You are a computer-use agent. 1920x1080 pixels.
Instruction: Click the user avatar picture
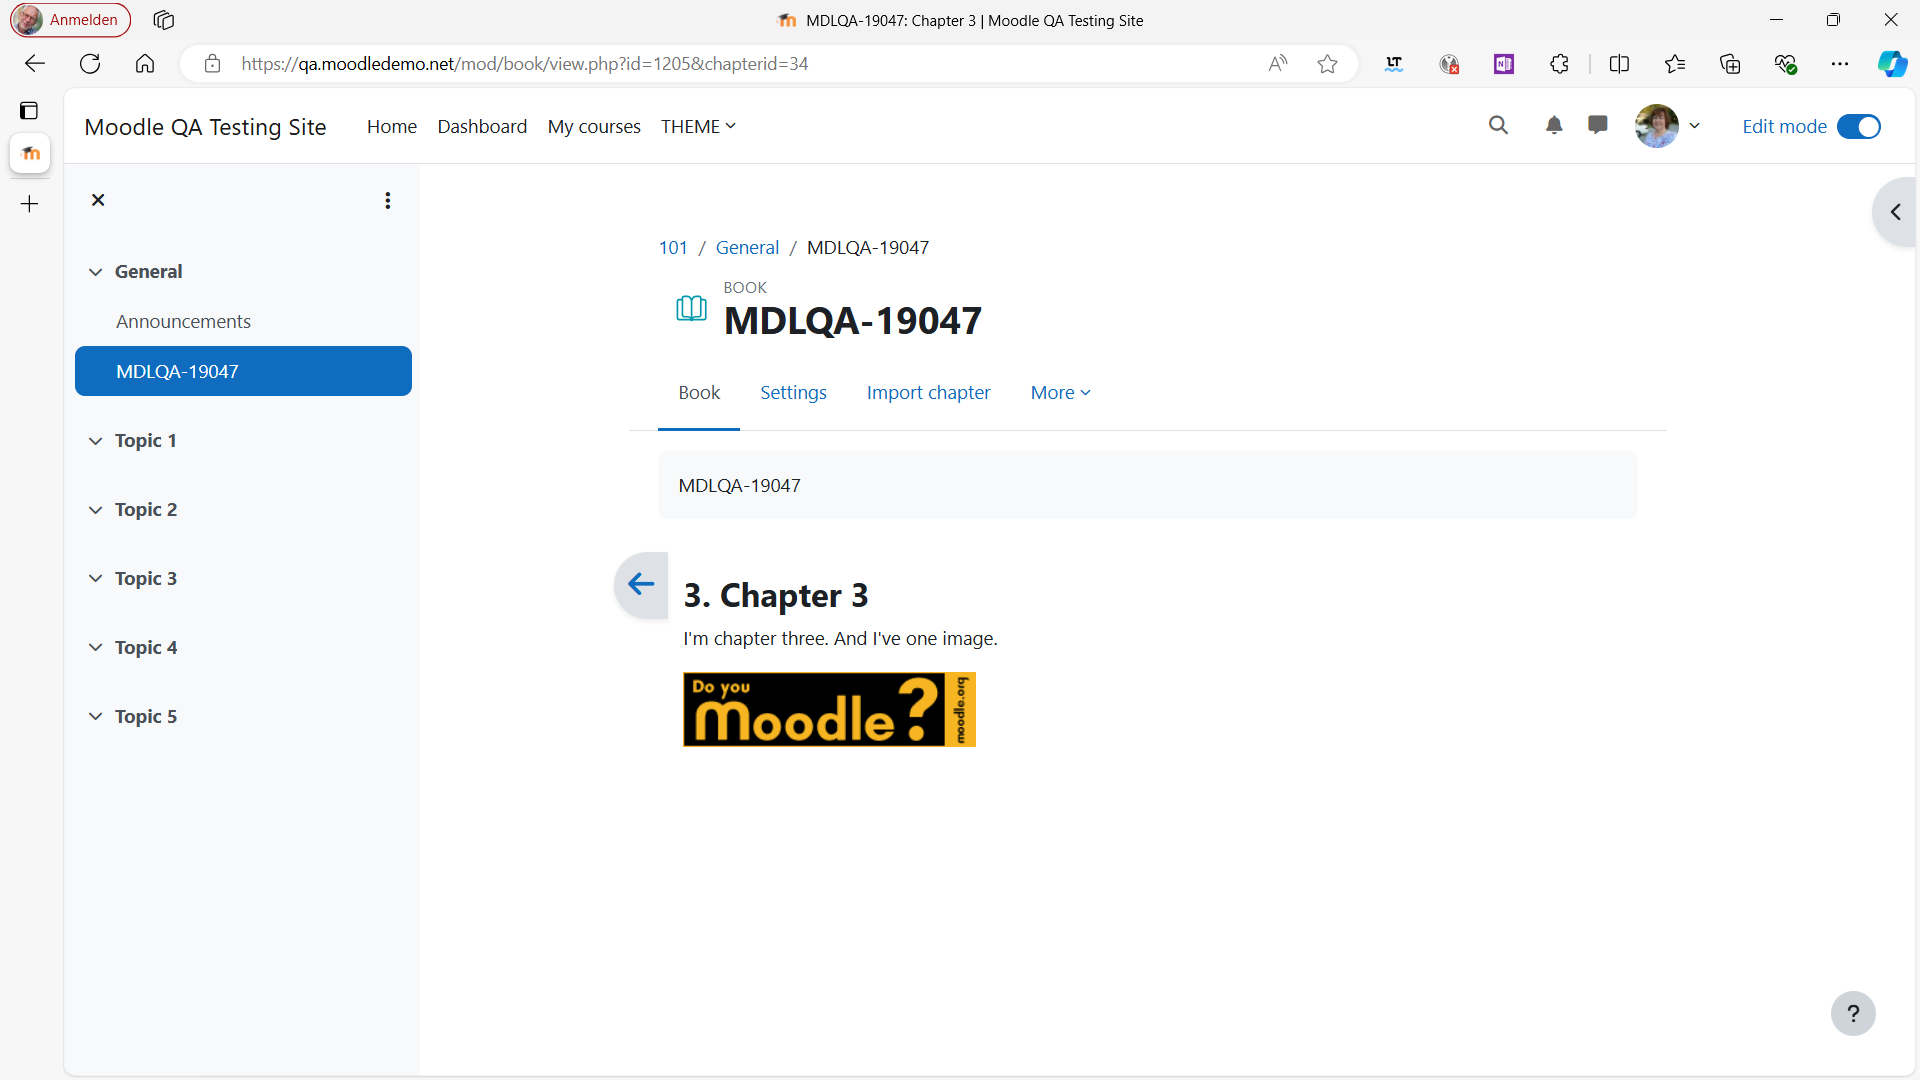tap(1657, 126)
